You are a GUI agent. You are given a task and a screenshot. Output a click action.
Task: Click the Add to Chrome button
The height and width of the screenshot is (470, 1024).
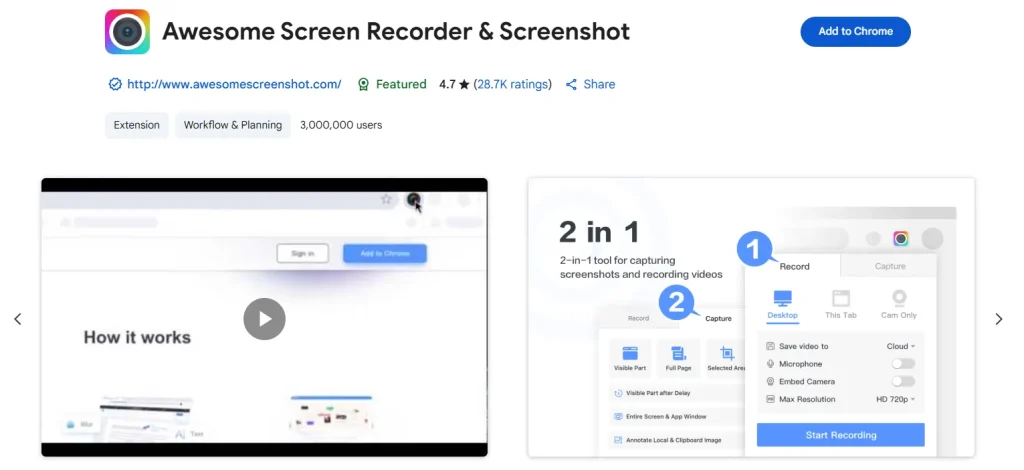point(856,31)
